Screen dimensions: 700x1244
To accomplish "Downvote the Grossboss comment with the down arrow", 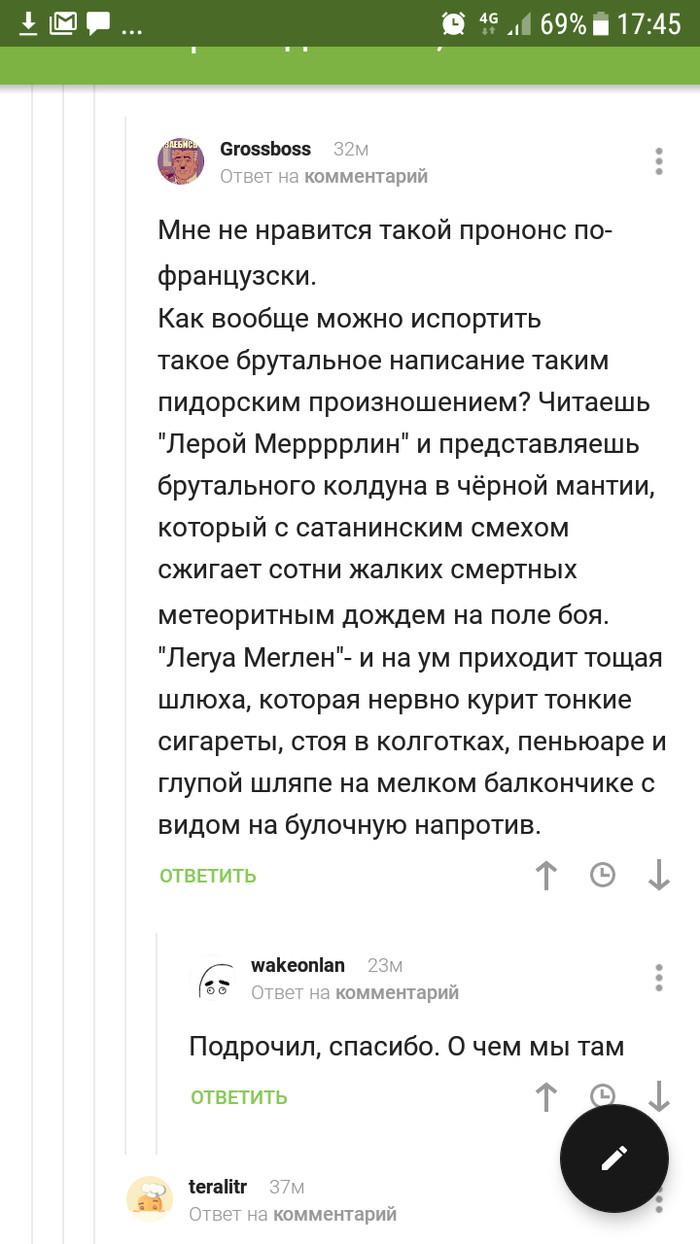I will point(660,876).
